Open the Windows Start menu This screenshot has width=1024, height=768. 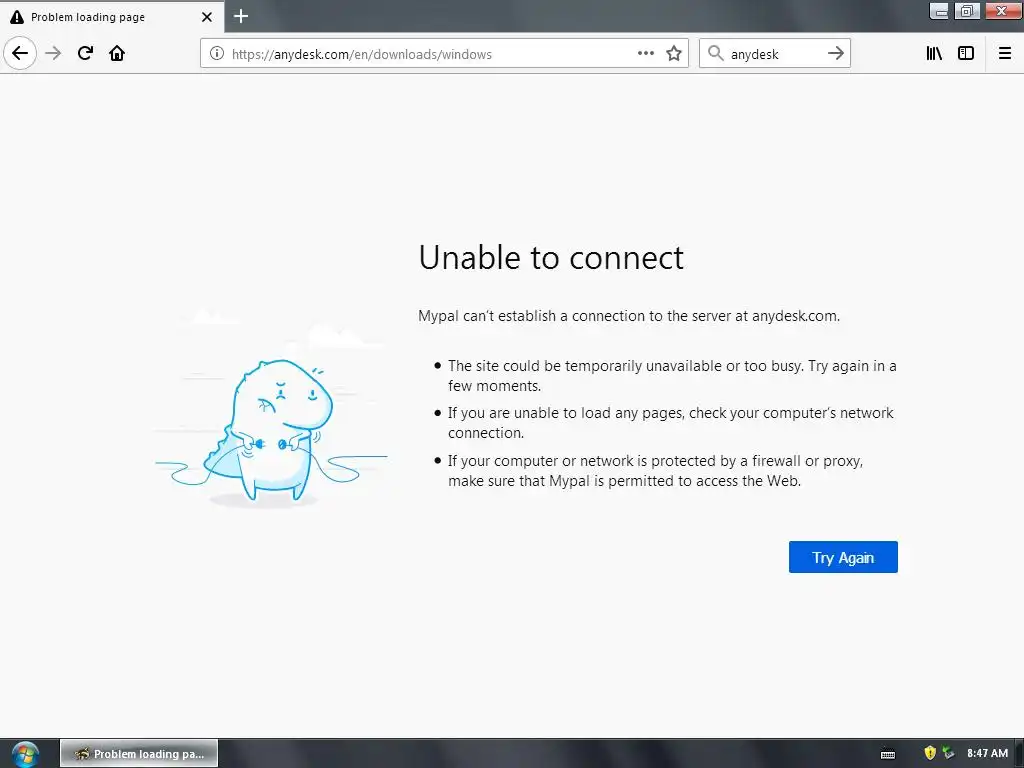[x=25, y=754]
